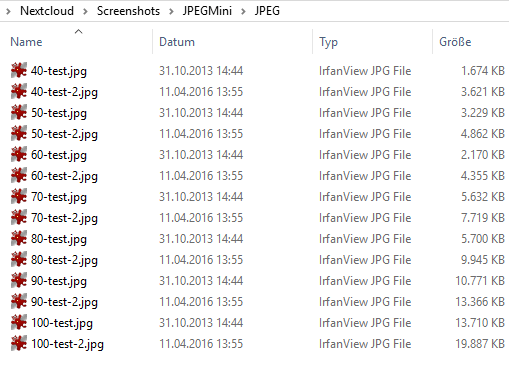
Task: Click the icon beside 100-test-2.jpg
Action: click(19, 343)
